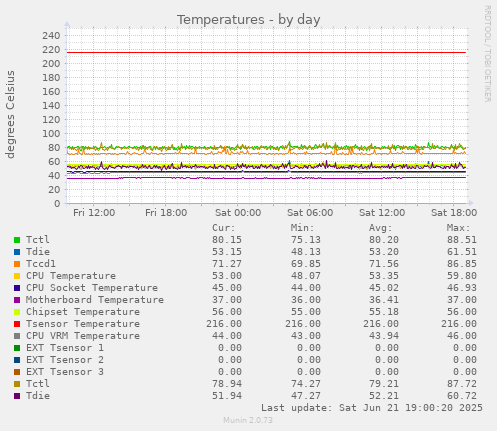
Task: Click the 'EXT Tsensor 2' legend label
Action: pyautogui.click(x=65, y=360)
